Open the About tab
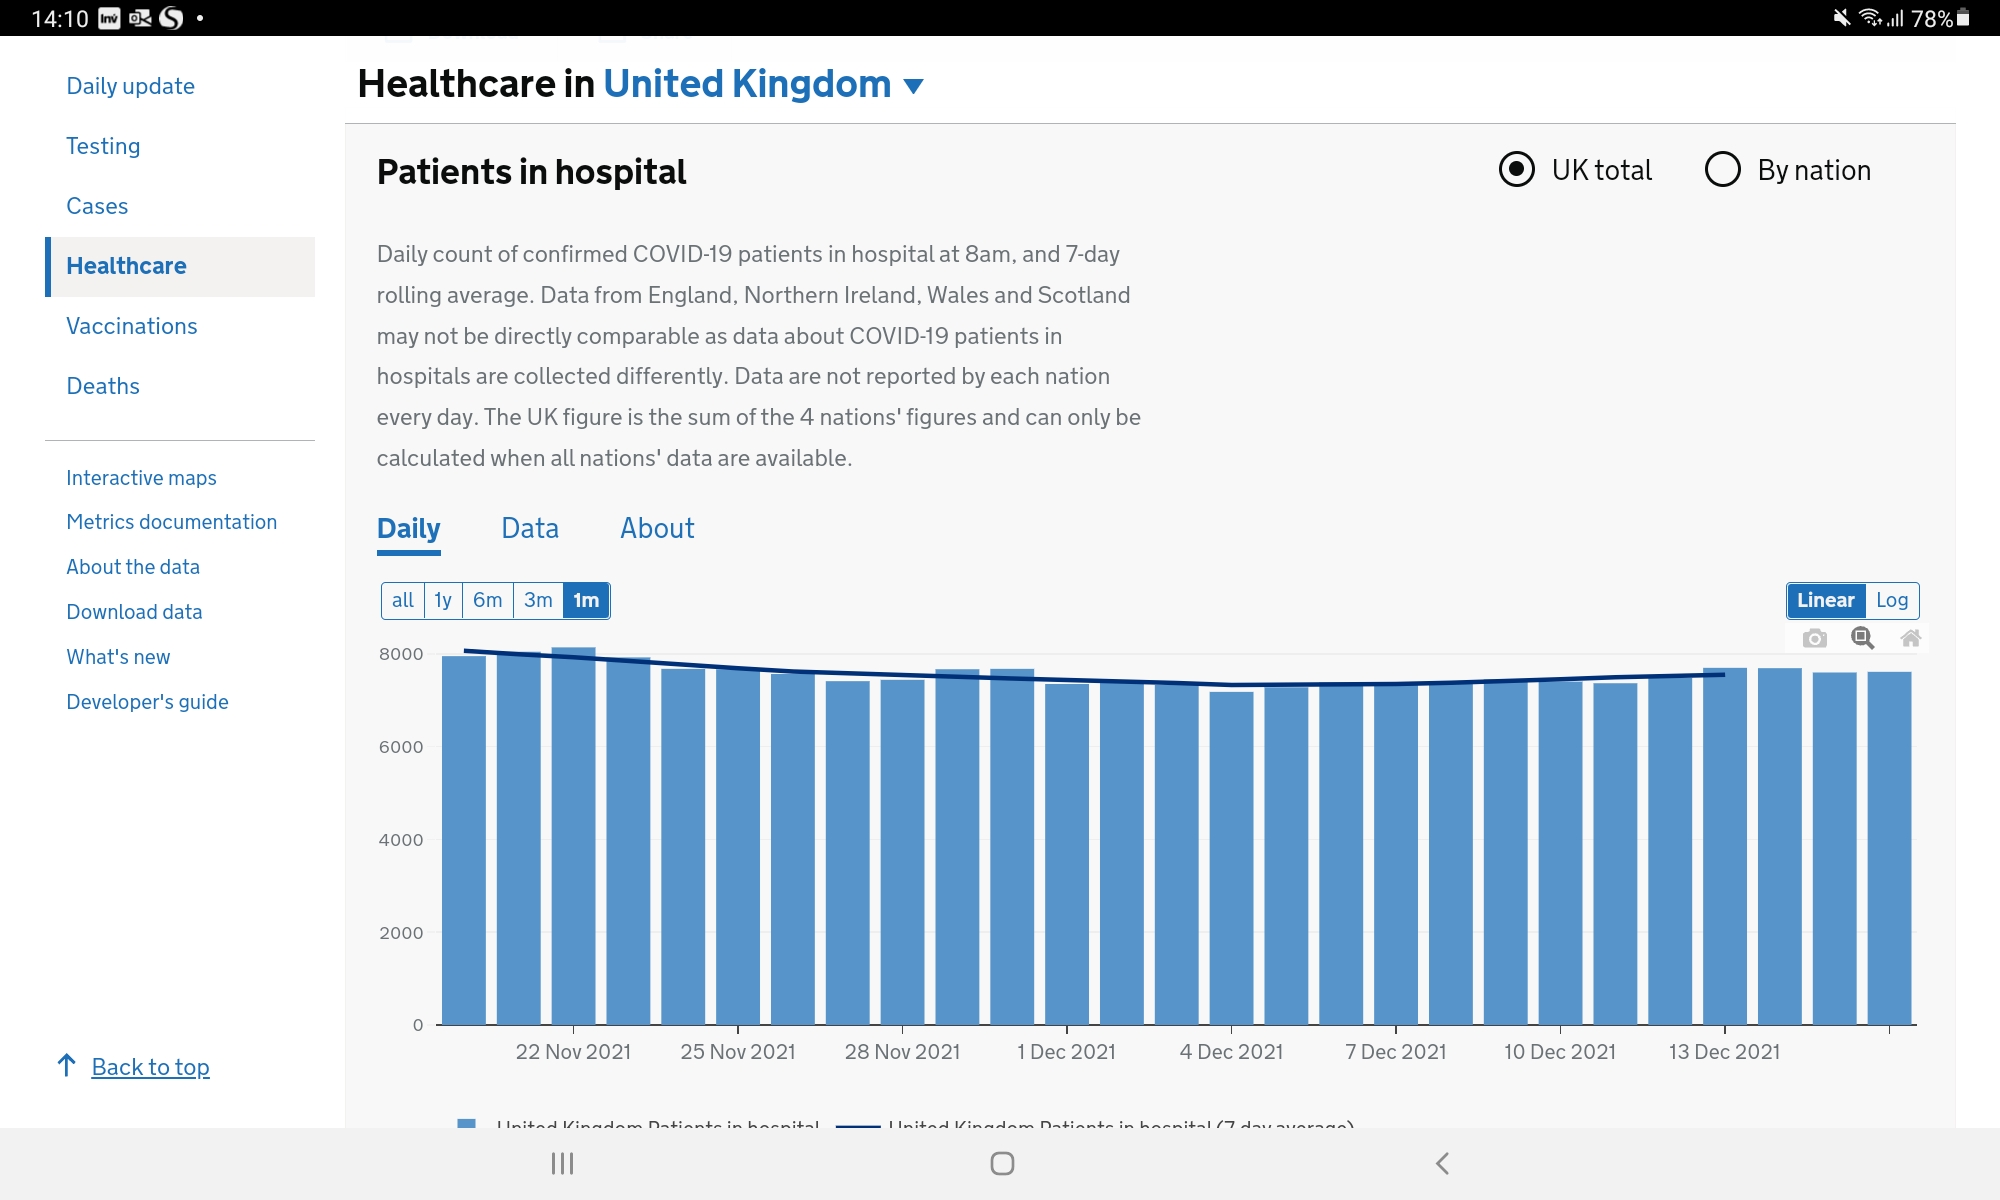Viewport: 2000px width, 1200px height. tap(657, 528)
